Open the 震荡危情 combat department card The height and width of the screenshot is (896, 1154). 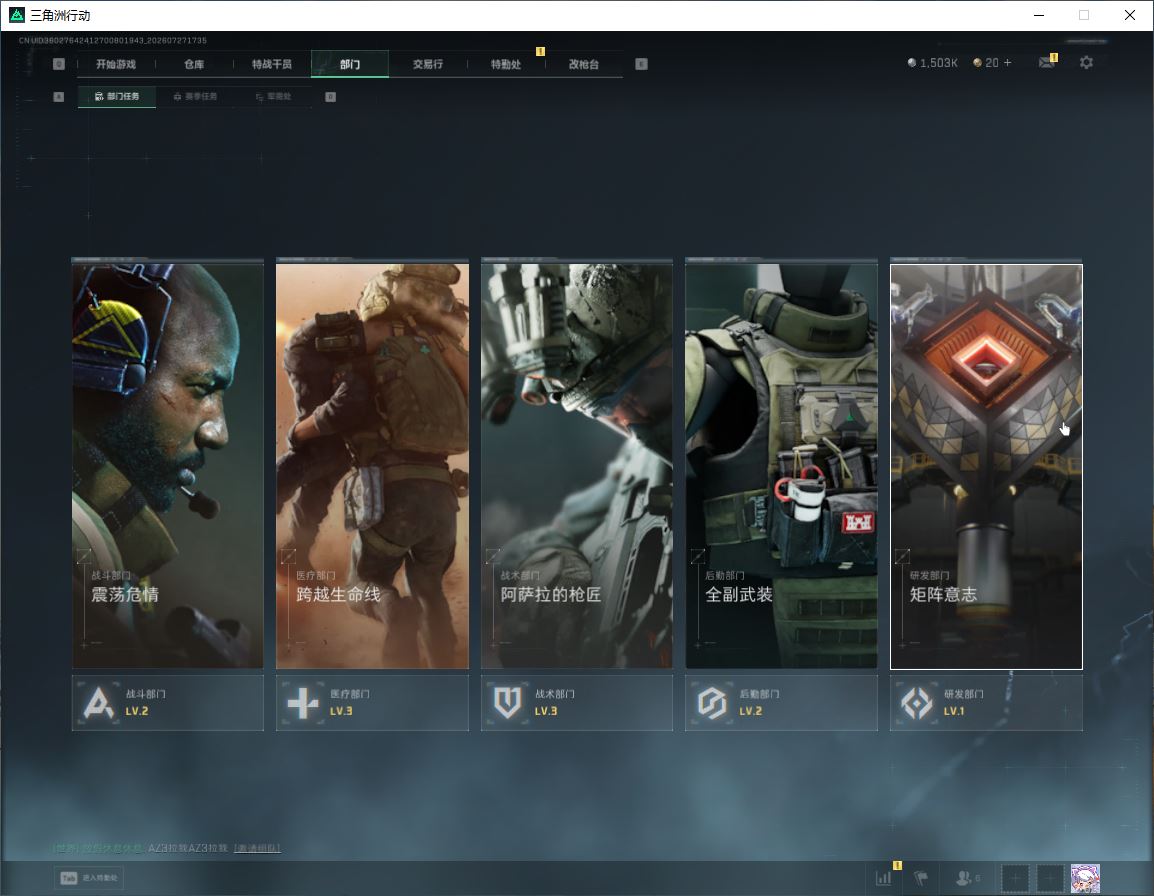pyautogui.click(x=168, y=466)
